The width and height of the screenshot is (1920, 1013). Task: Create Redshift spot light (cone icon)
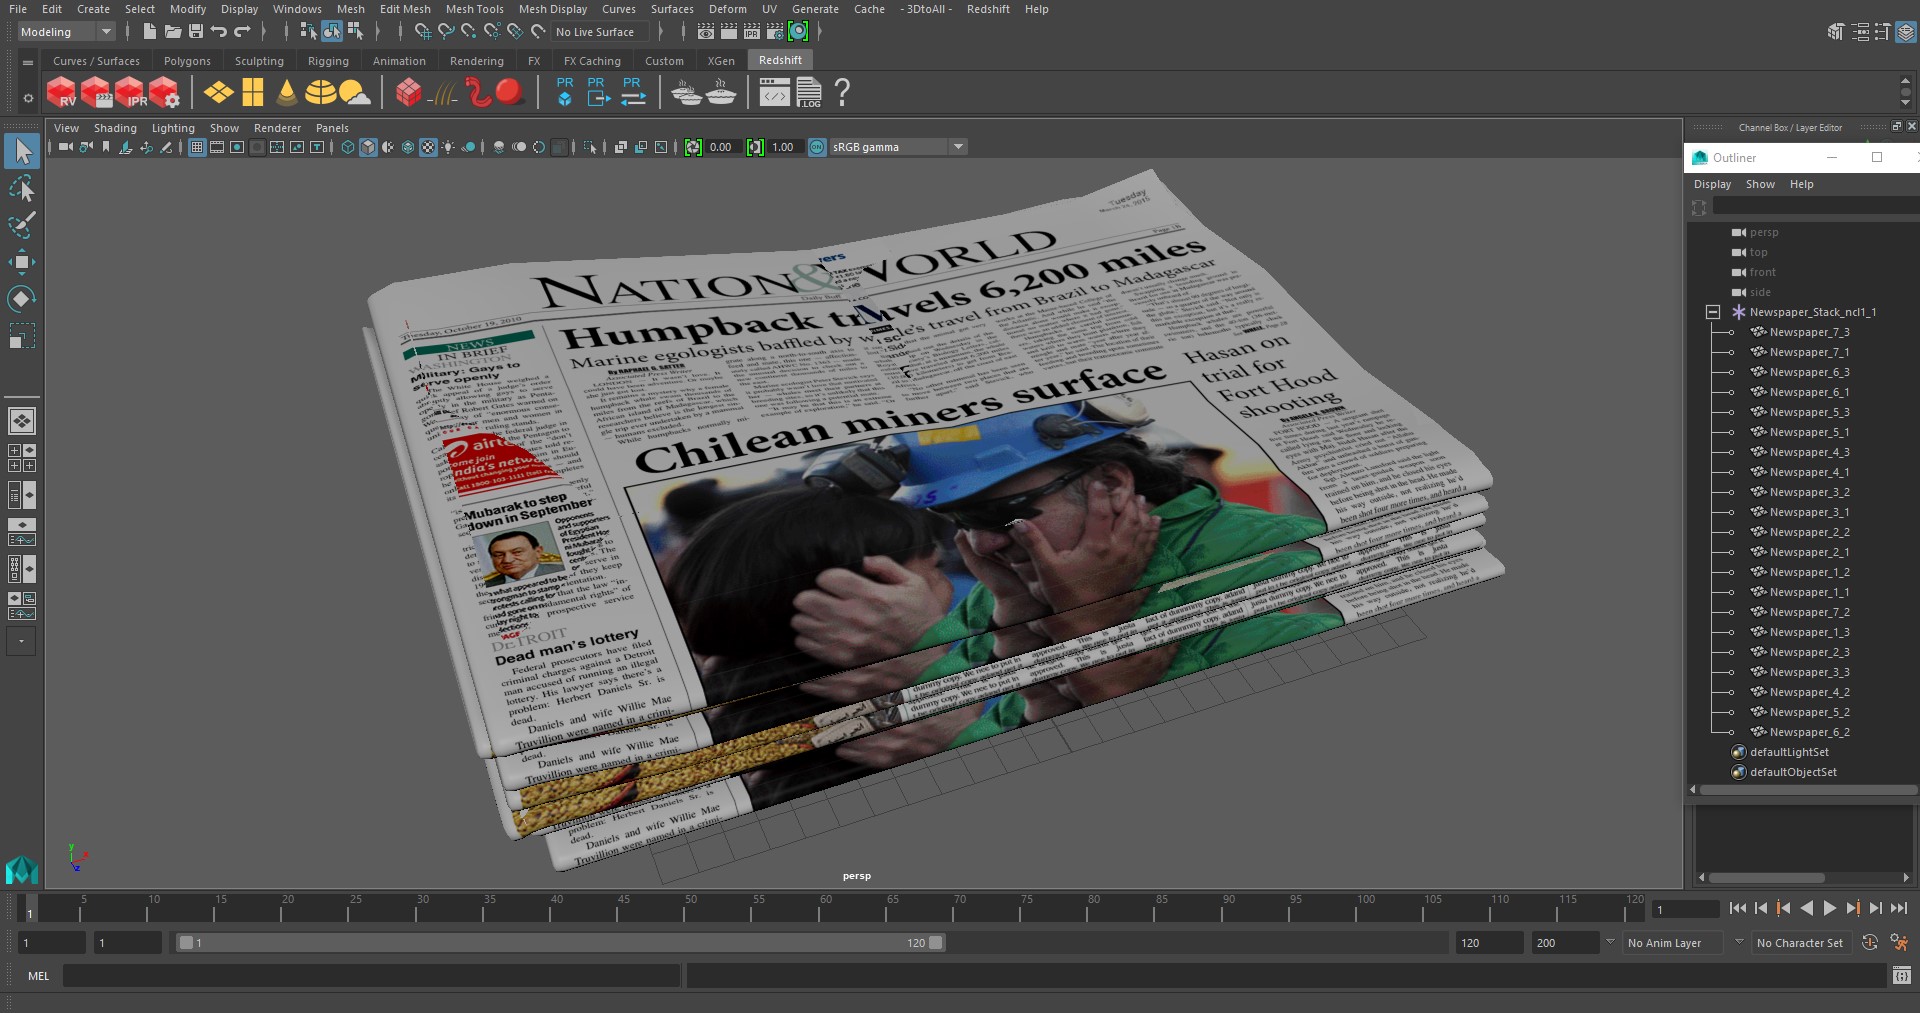click(287, 93)
